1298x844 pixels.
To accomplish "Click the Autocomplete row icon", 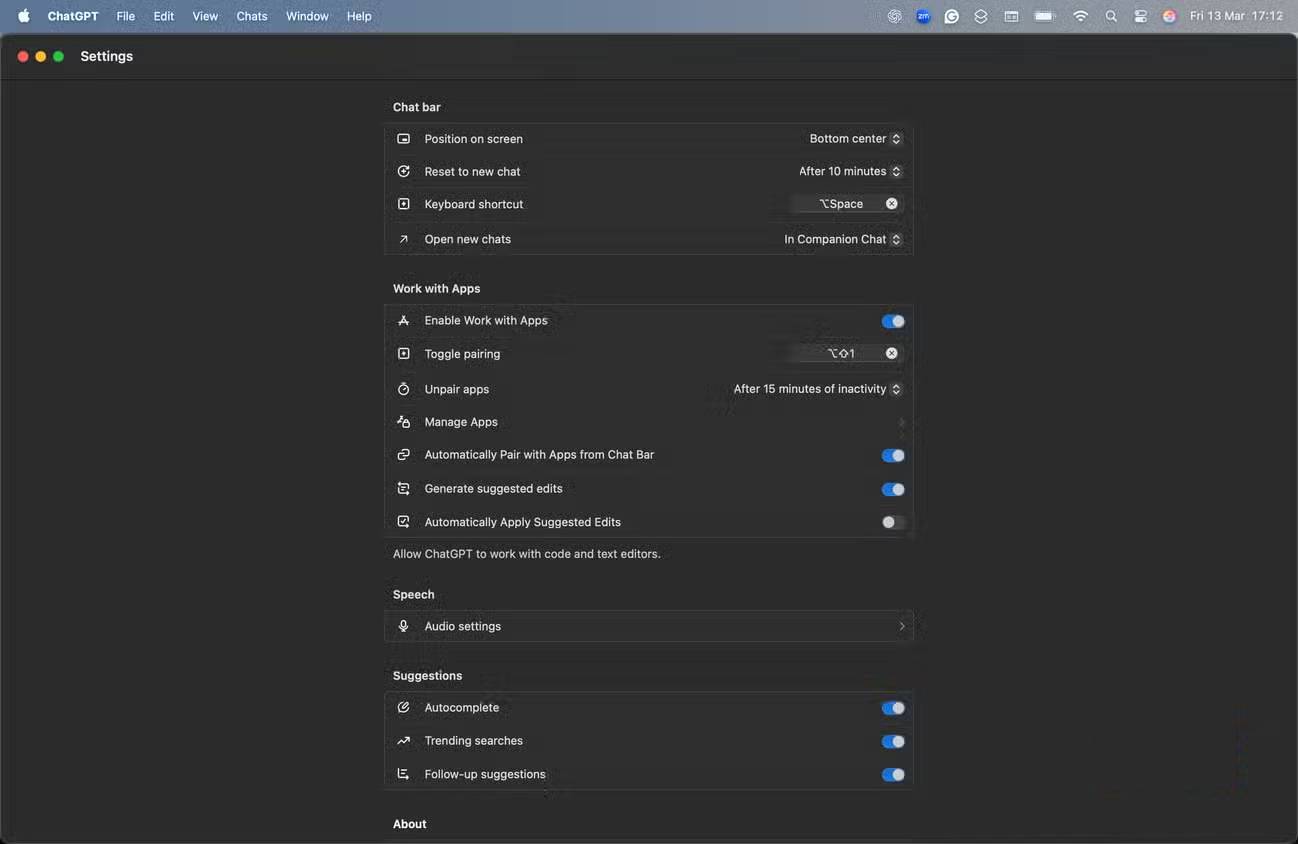I will (x=404, y=708).
